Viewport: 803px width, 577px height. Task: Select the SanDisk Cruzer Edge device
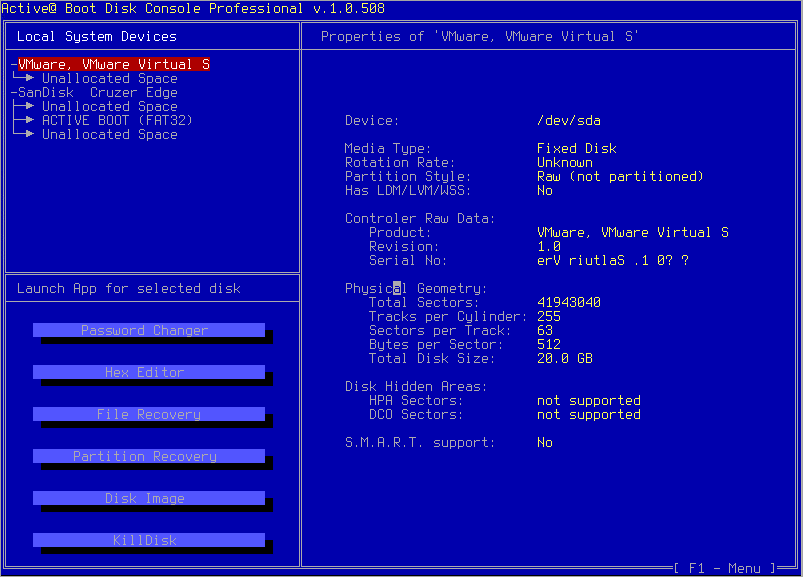tap(98, 93)
